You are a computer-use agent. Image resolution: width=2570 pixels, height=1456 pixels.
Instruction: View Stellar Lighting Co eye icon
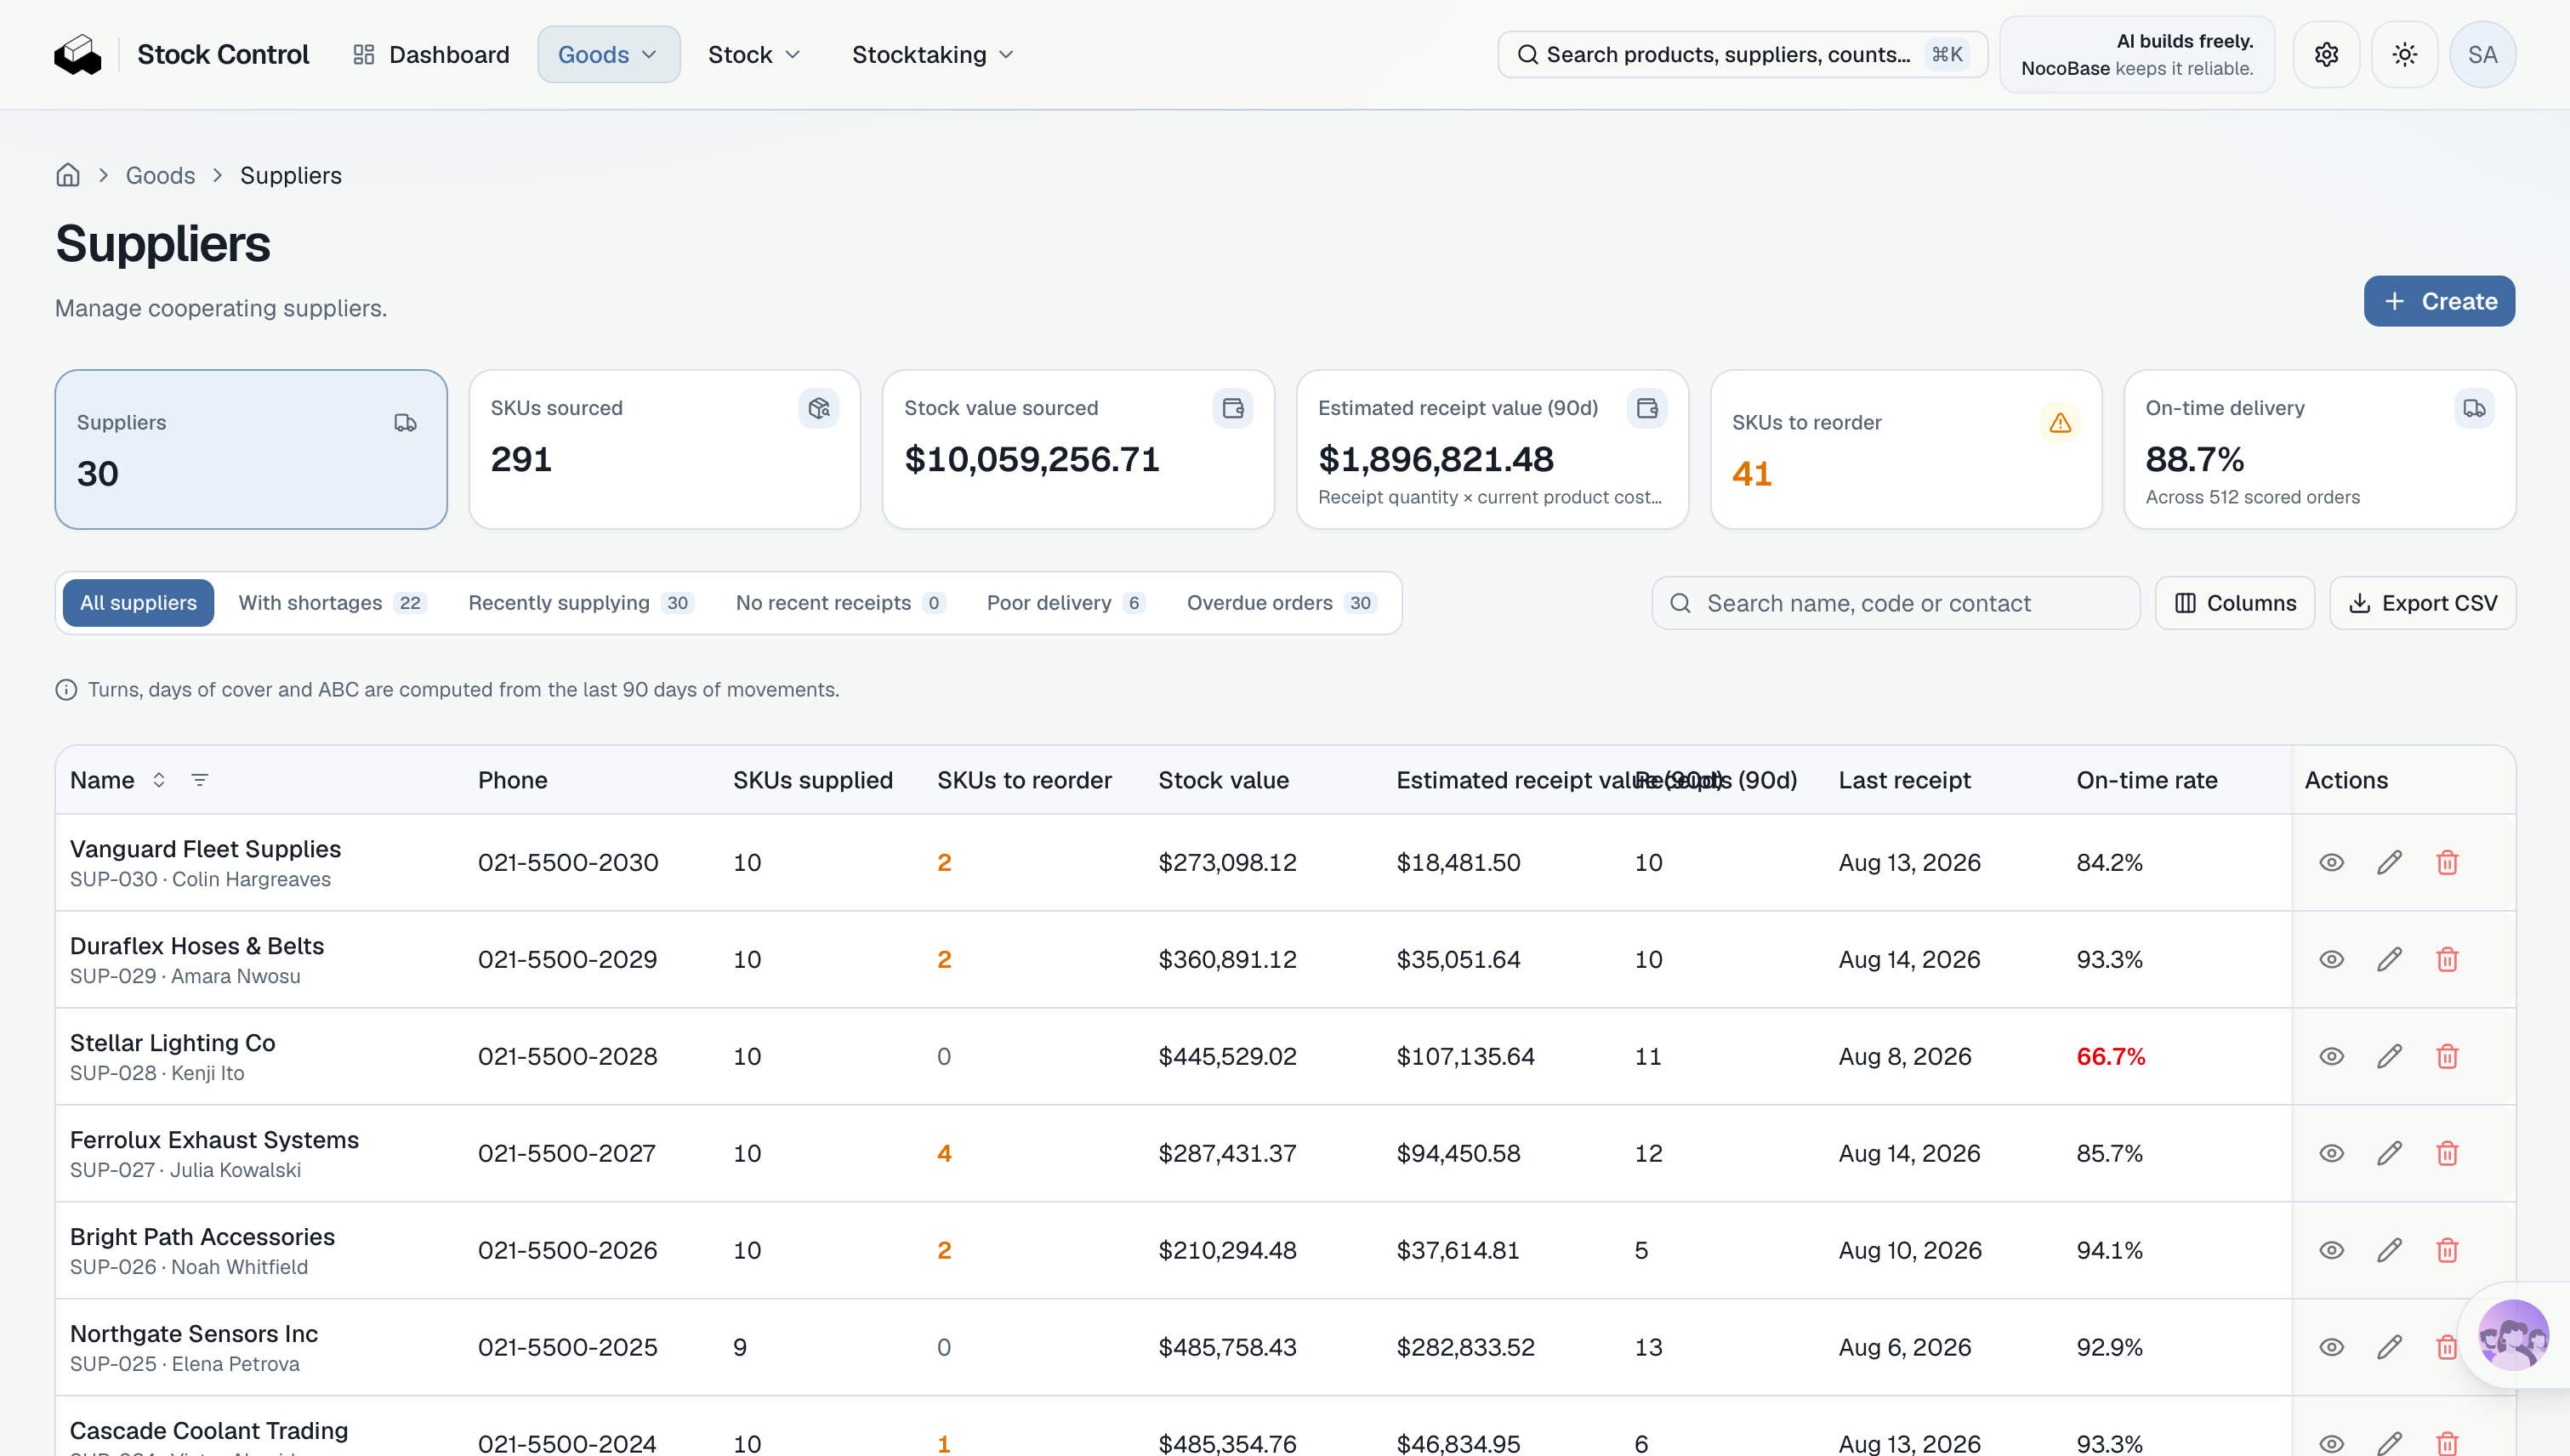click(x=2332, y=1057)
